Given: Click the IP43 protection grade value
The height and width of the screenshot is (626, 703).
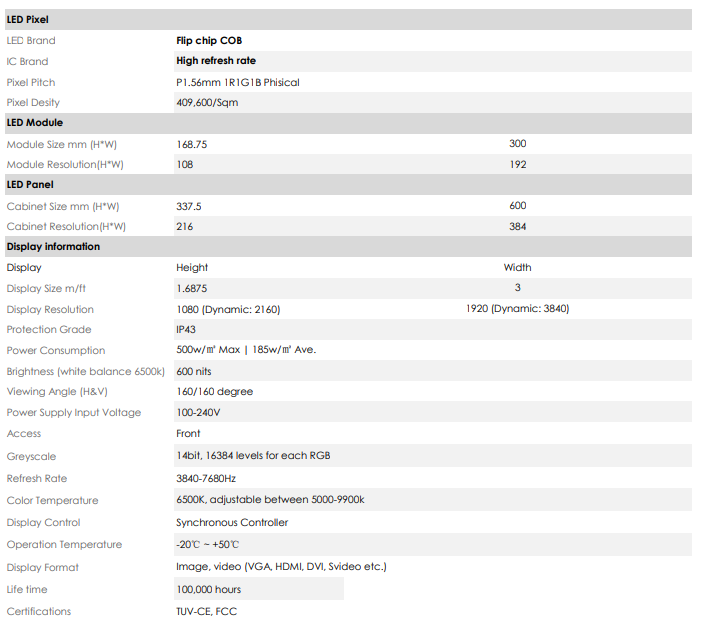Looking at the screenshot, I should click(186, 330).
